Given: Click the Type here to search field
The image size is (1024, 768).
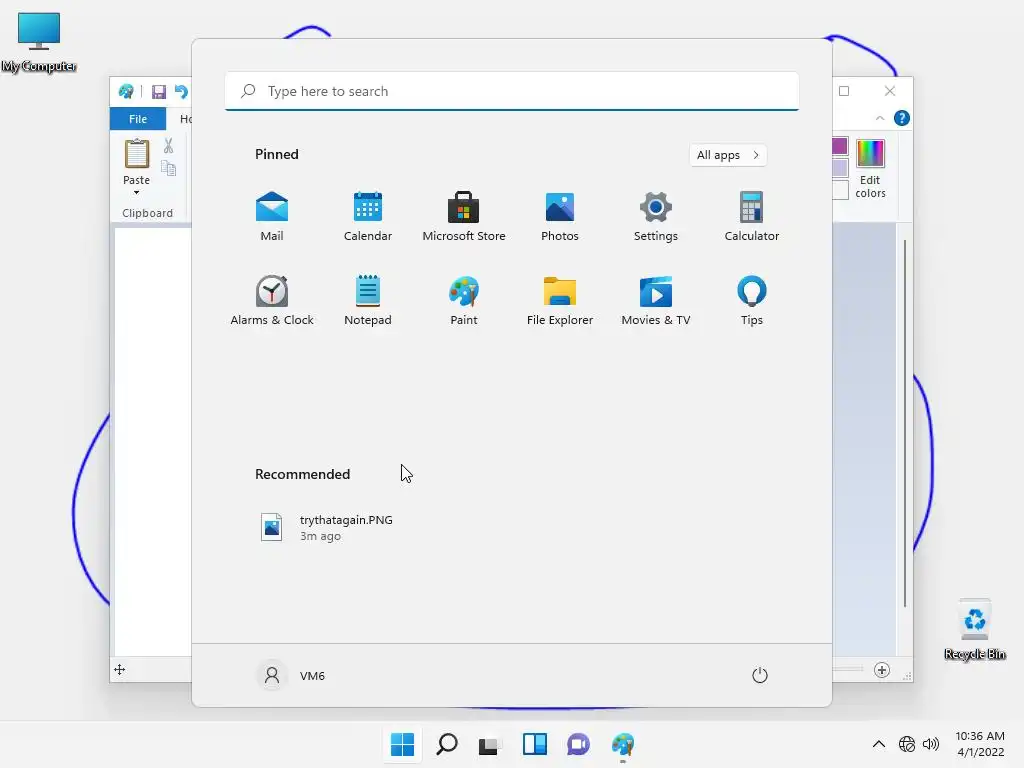Looking at the screenshot, I should [x=511, y=91].
